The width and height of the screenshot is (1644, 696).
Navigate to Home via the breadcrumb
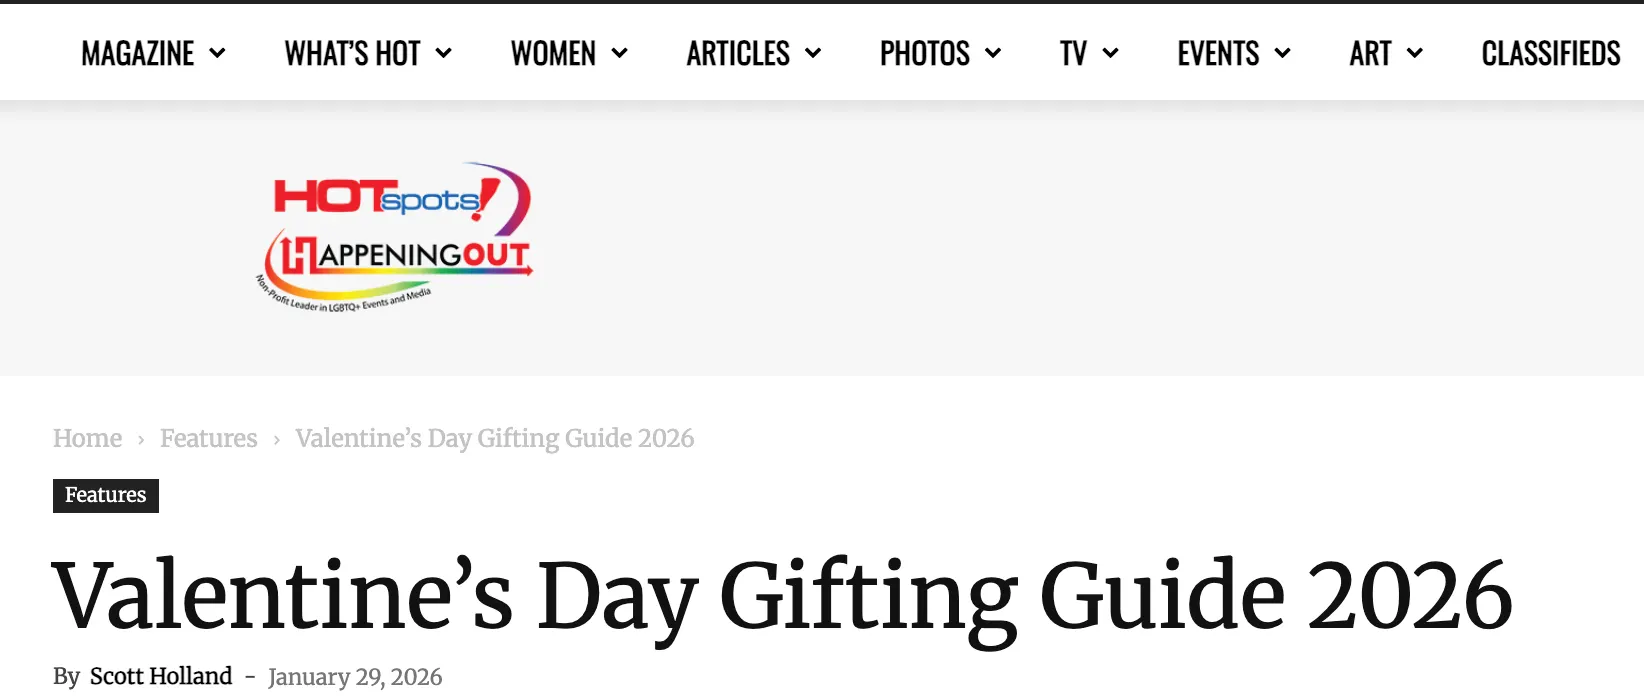[87, 438]
